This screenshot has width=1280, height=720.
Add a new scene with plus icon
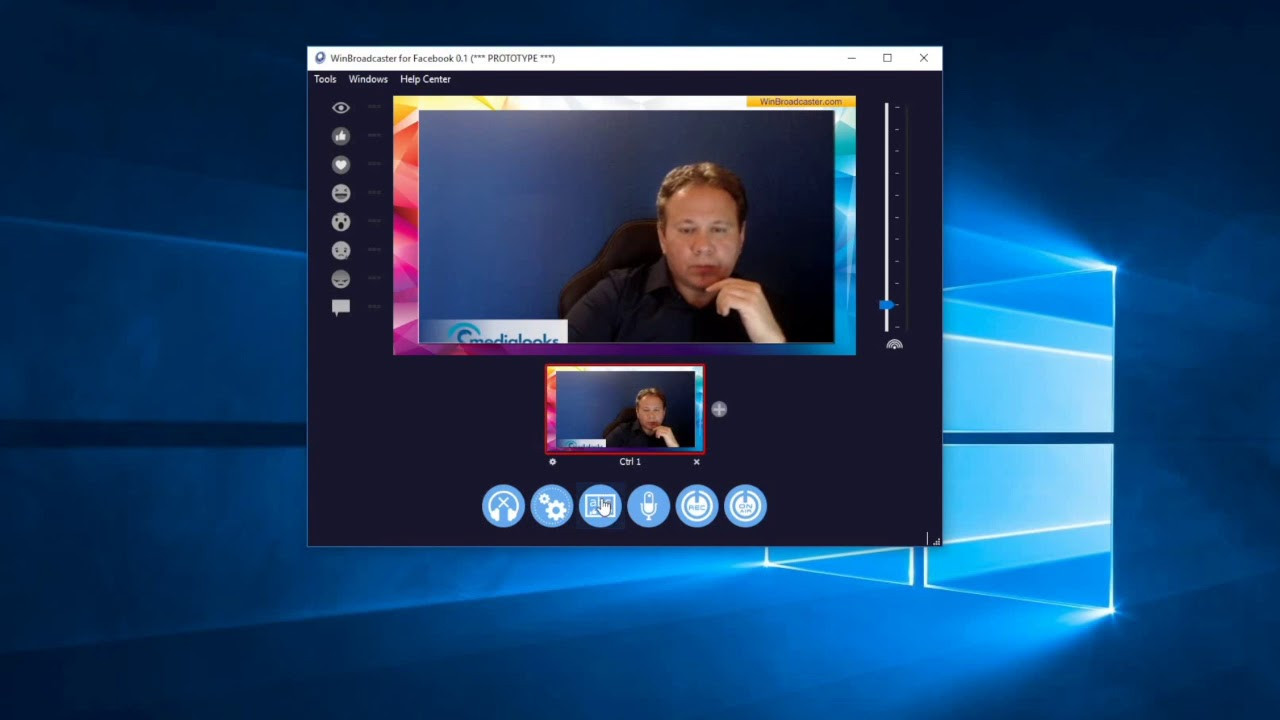719,409
